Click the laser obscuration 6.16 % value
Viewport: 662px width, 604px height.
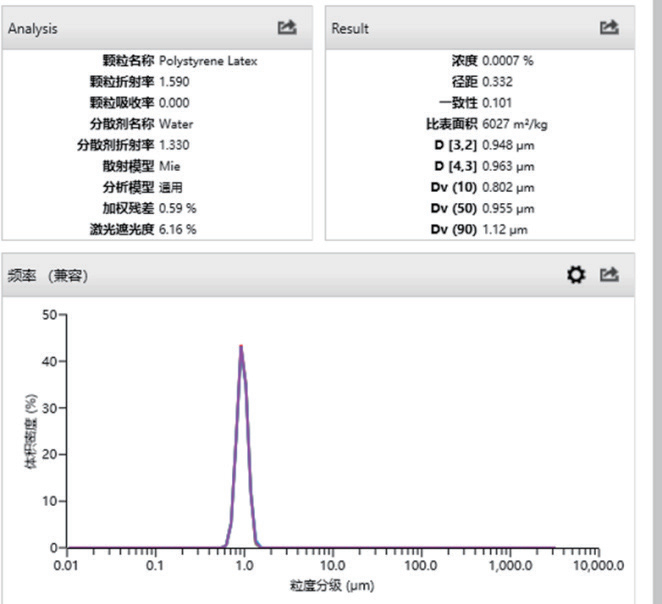[177, 230]
